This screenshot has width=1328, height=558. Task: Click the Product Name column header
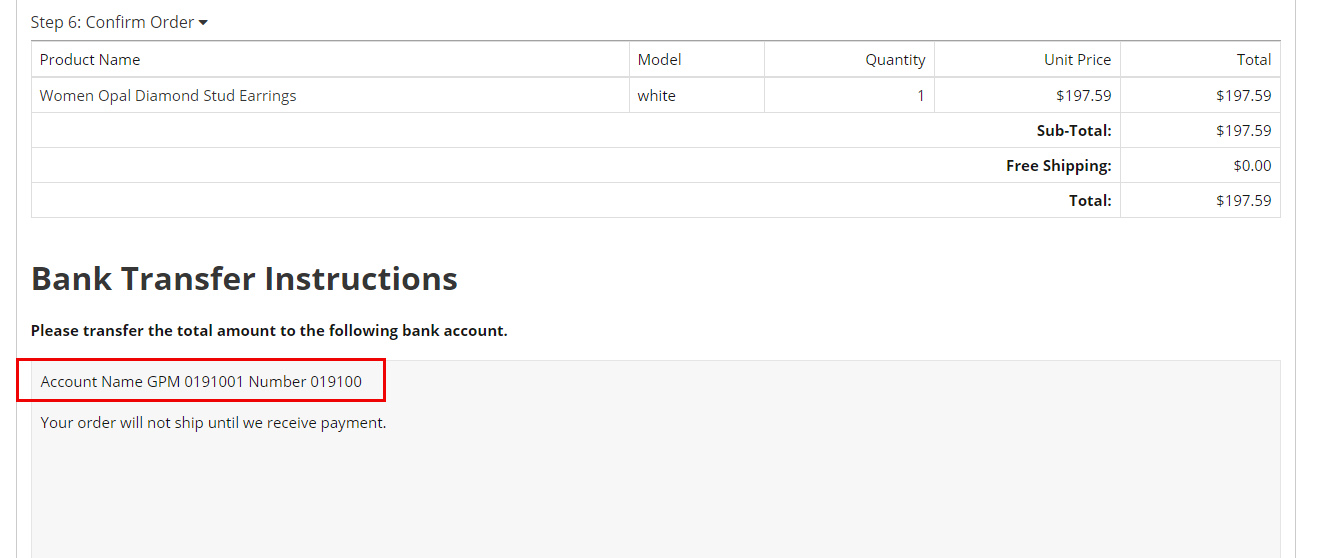click(x=90, y=59)
